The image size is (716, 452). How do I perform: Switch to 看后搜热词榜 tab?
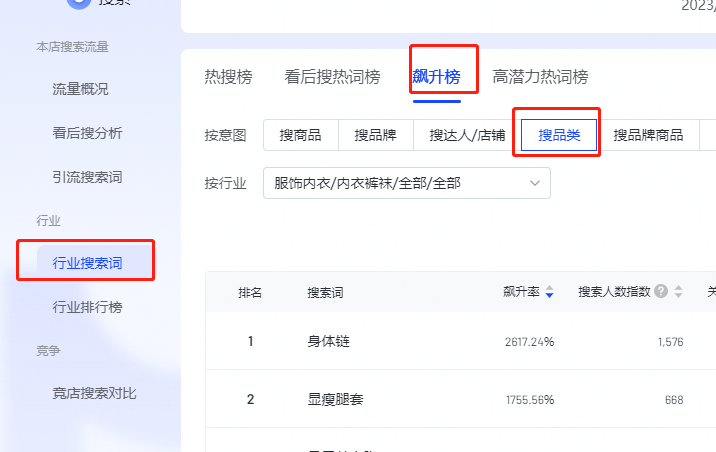332,76
